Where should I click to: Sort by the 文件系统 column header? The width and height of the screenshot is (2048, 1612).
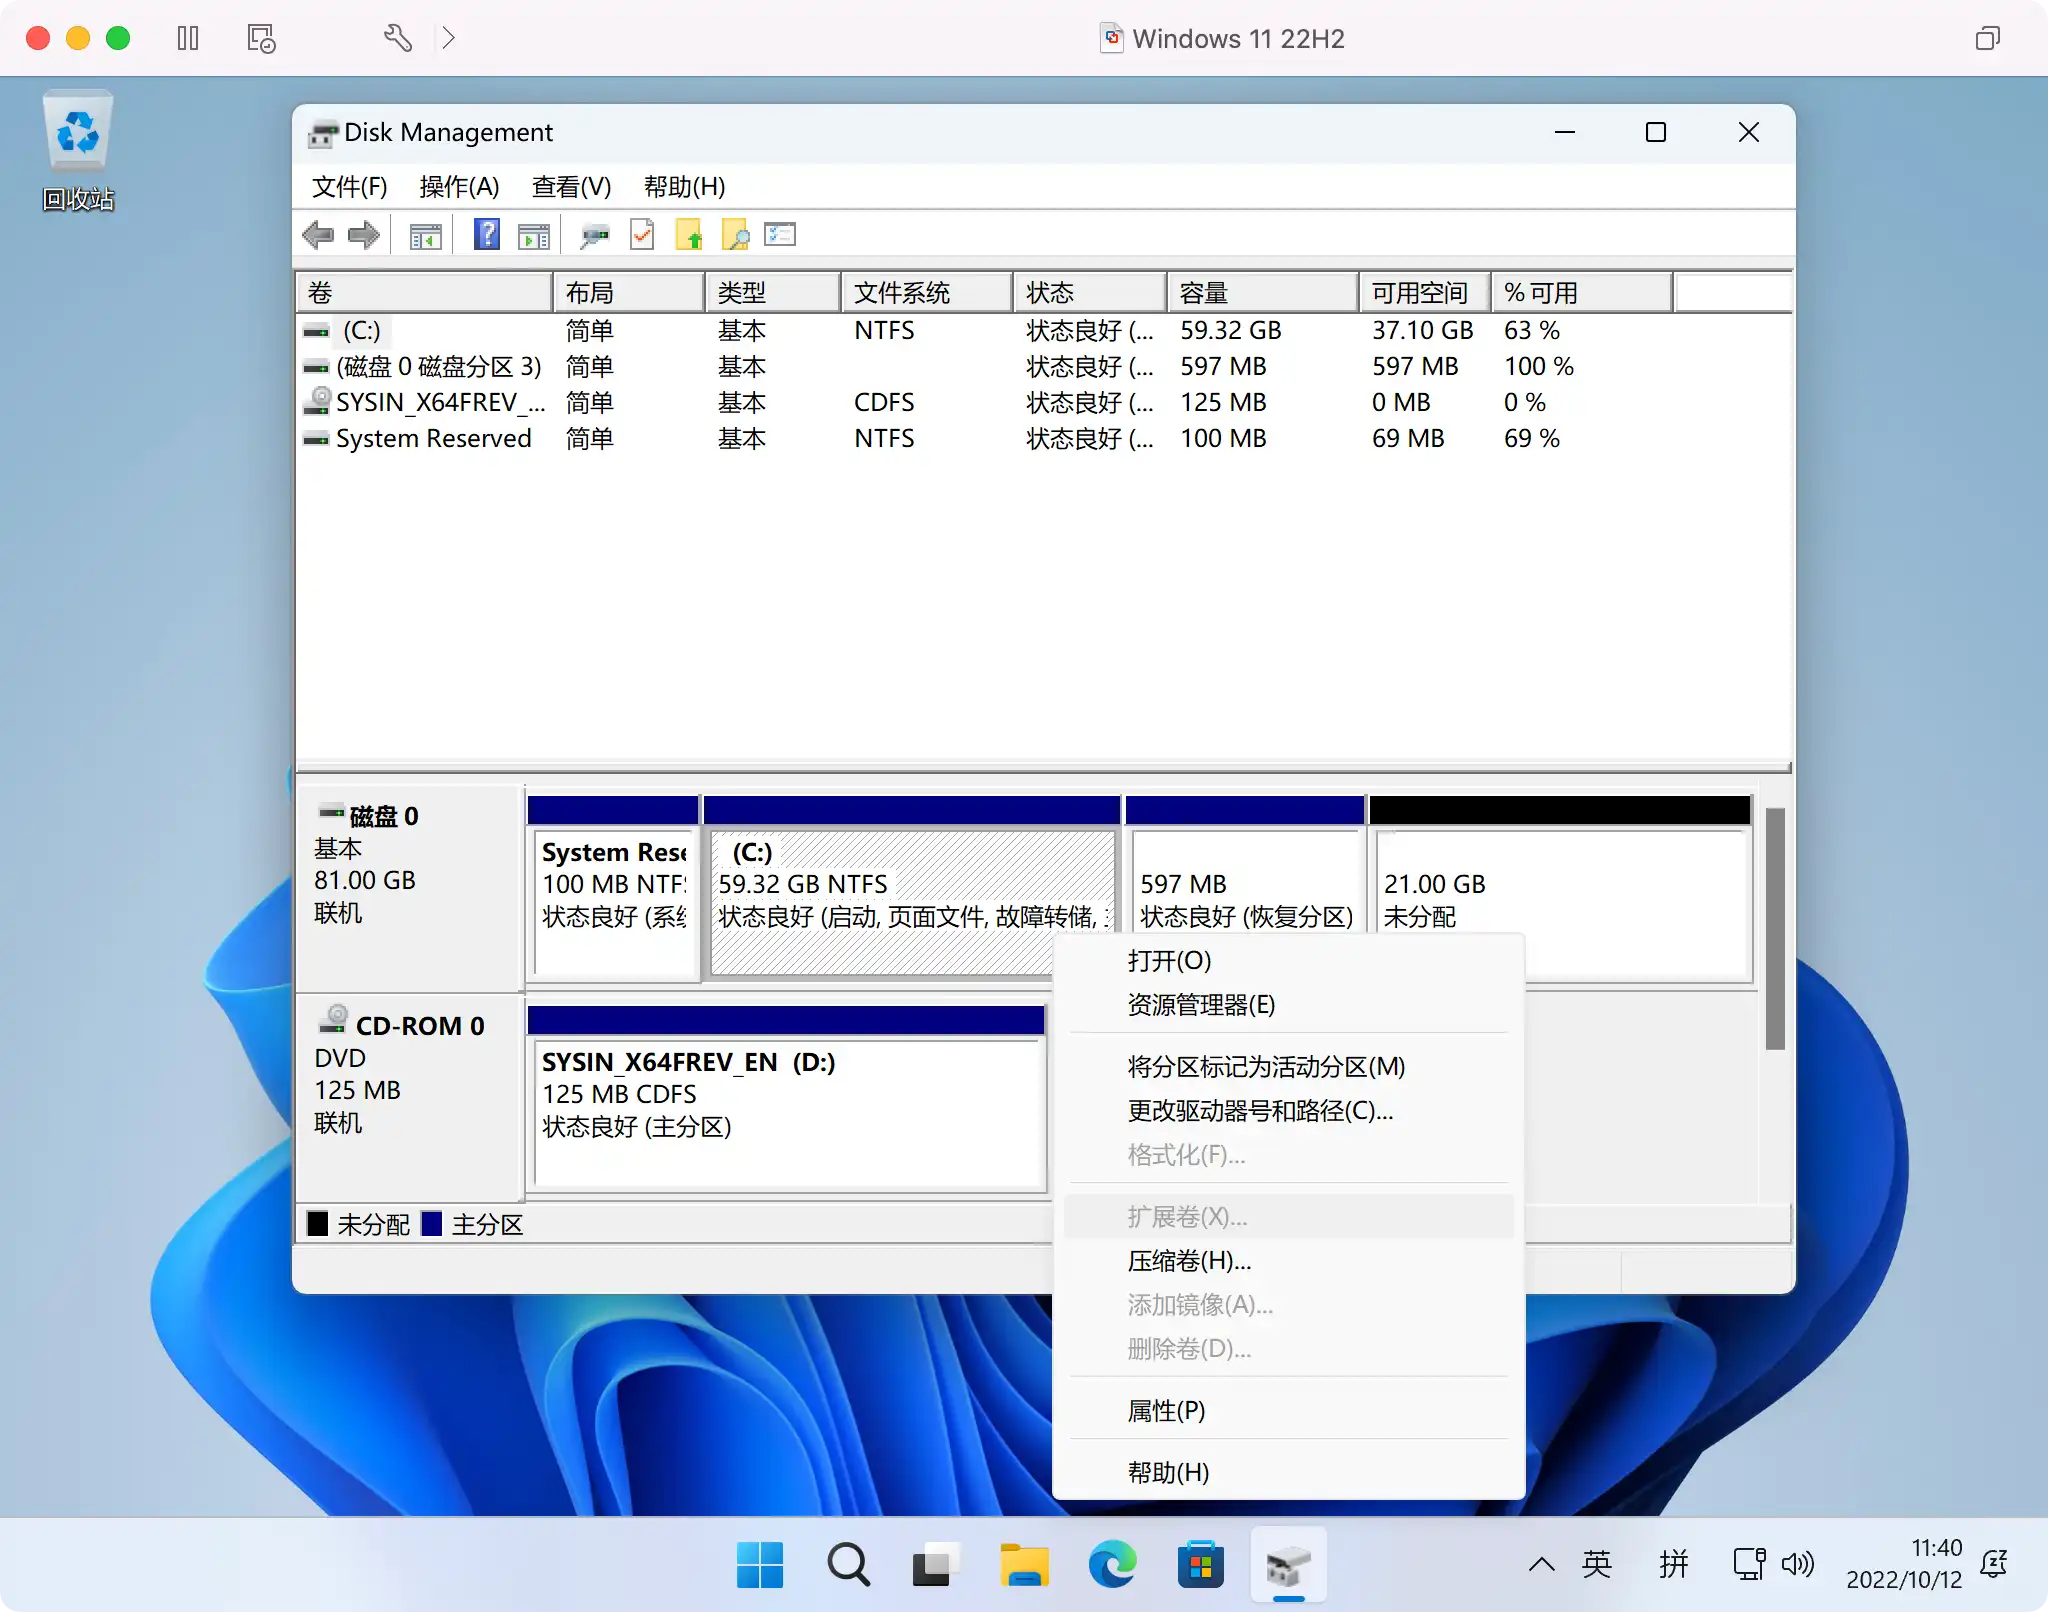click(x=927, y=293)
